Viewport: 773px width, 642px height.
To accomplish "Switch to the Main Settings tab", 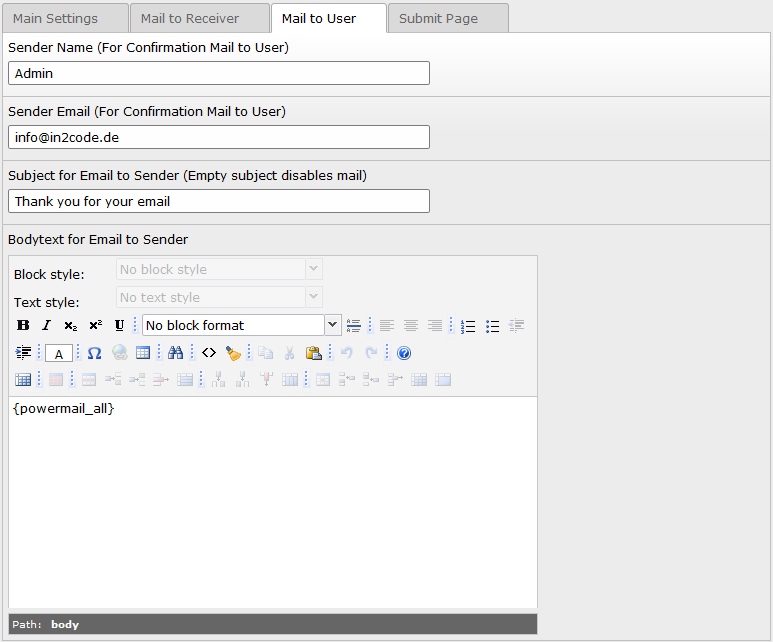I will (56, 18).
